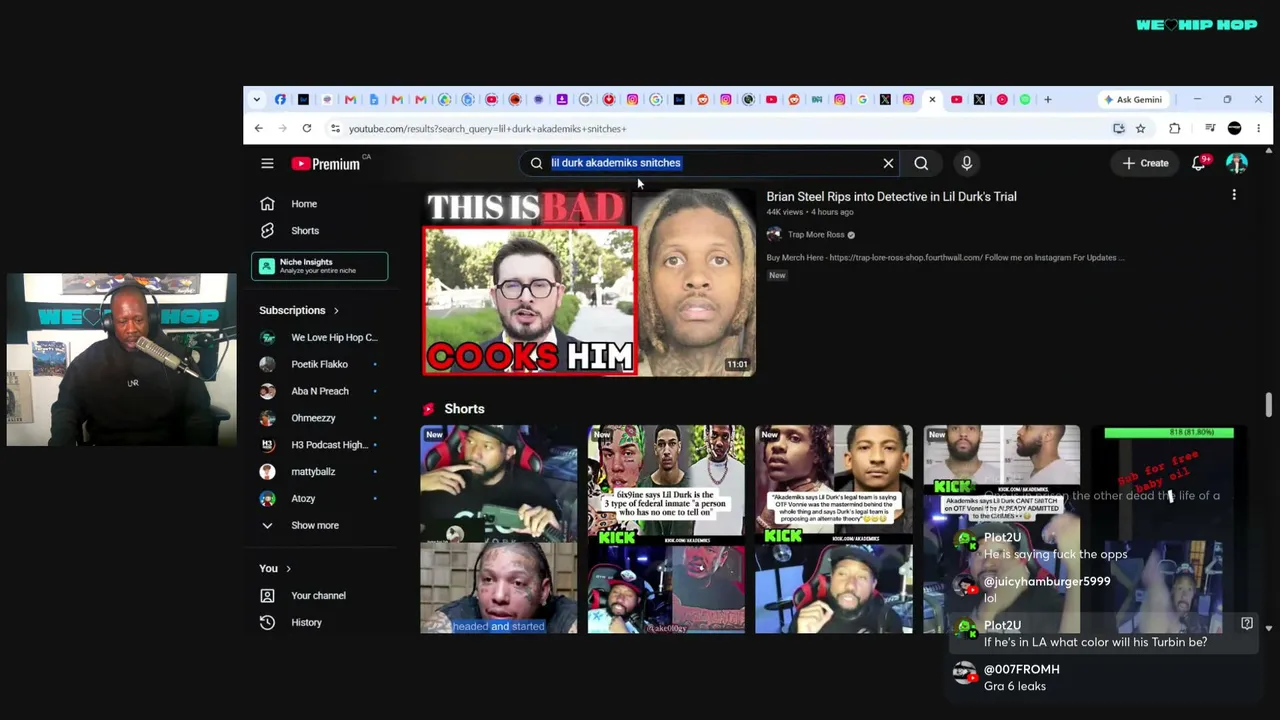Start voice search with microphone
The height and width of the screenshot is (720, 1280).
click(x=966, y=163)
